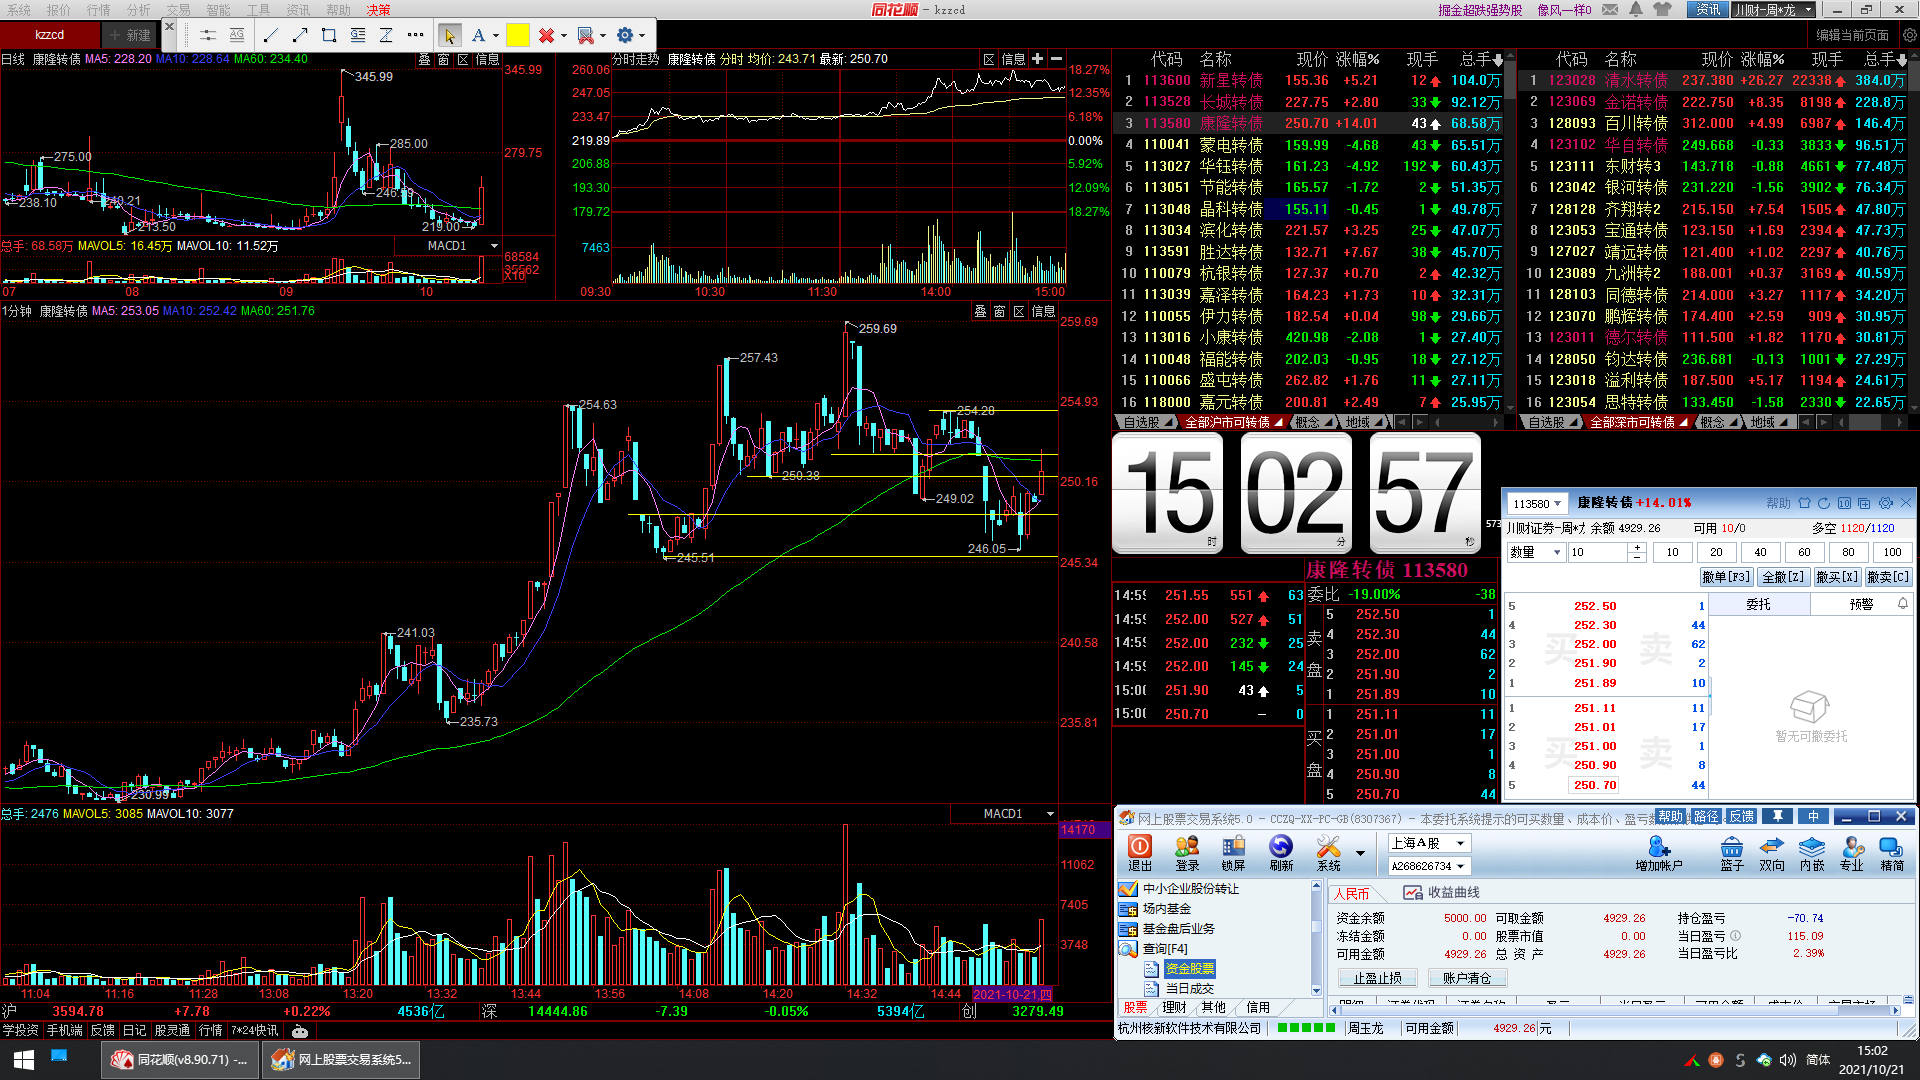Screen dimensions: 1920x1080
Task: Close the floating drawing toolbar
Action: [x=169, y=27]
